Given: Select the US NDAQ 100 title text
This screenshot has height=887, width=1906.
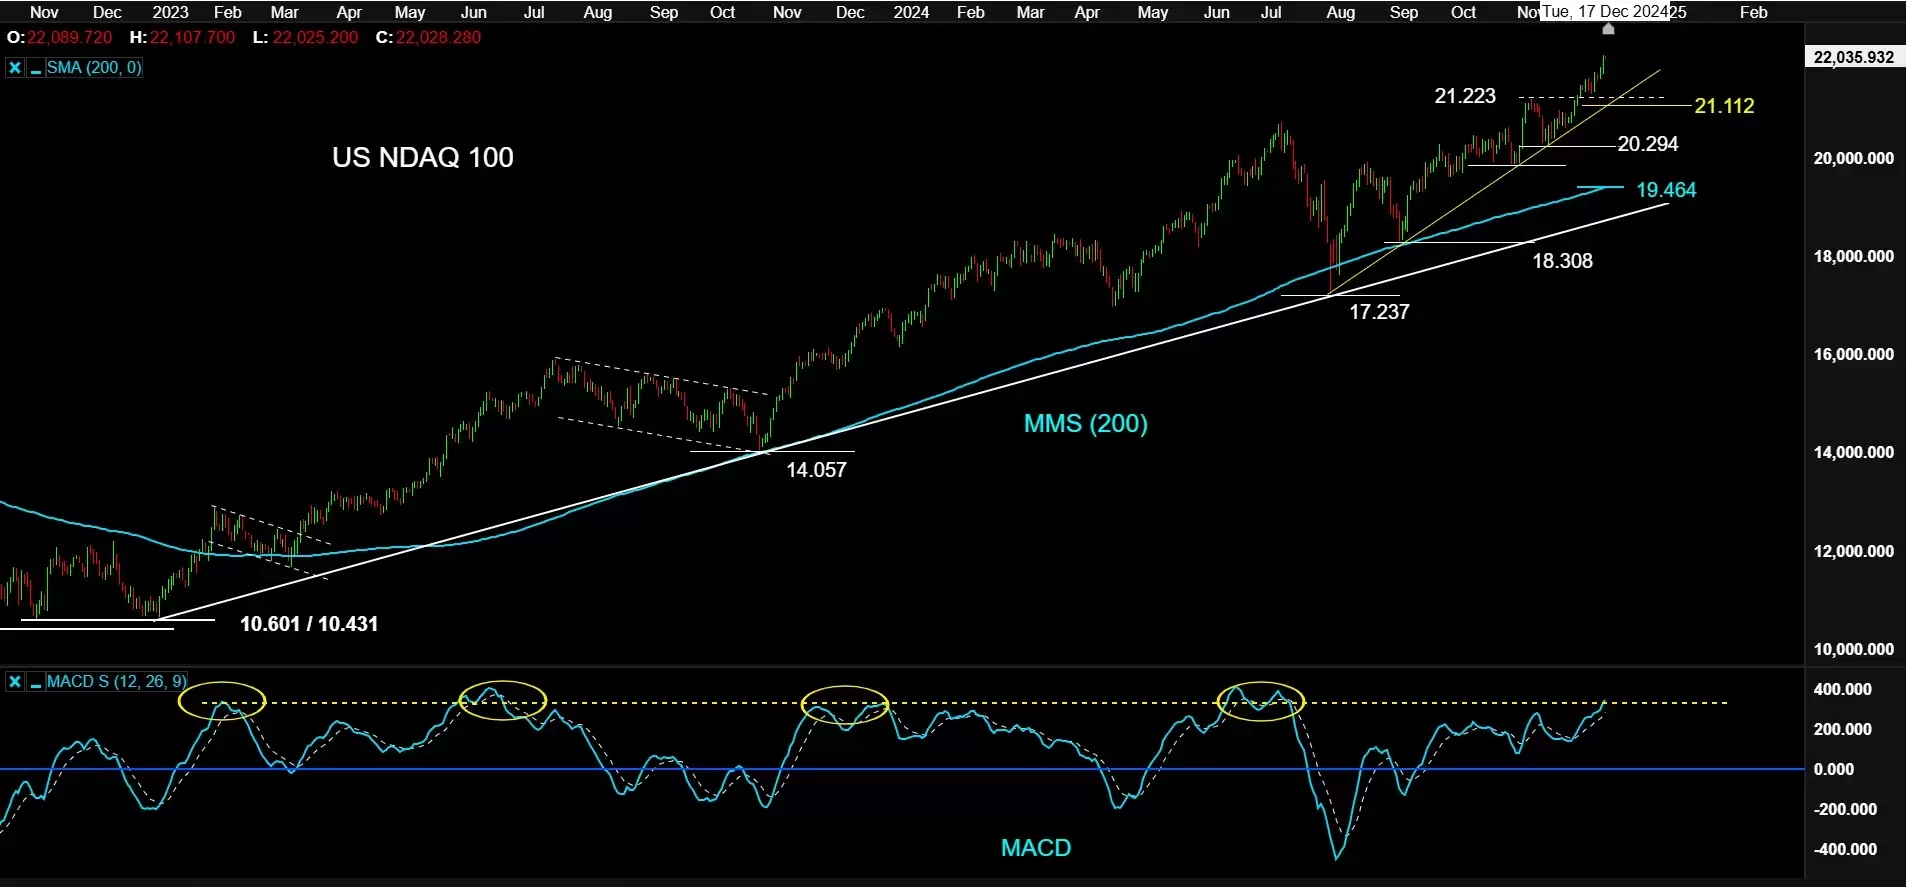Looking at the screenshot, I should [423, 158].
